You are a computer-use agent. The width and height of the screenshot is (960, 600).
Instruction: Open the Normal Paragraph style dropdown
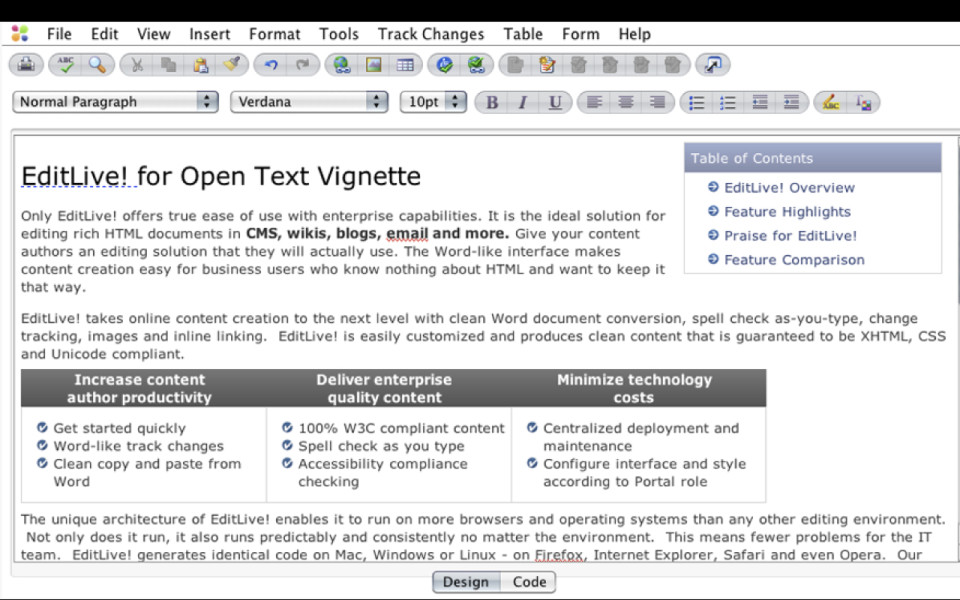[x=115, y=102]
